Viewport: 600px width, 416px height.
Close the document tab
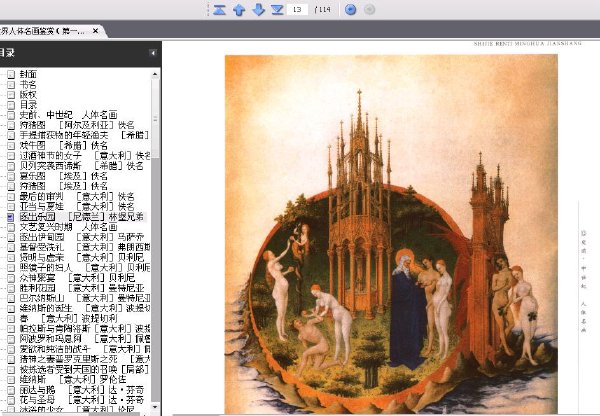[95, 31]
